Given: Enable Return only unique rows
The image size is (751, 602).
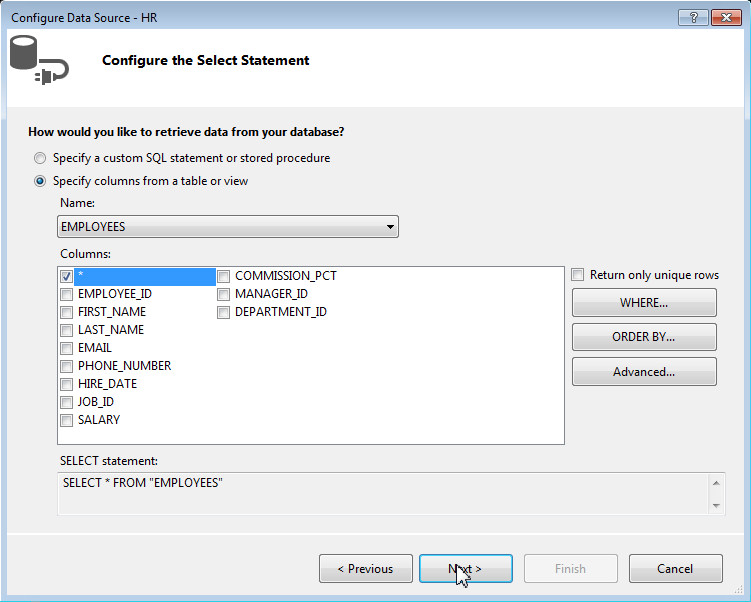Looking at the screenshot, I should [x=578, y=275].
